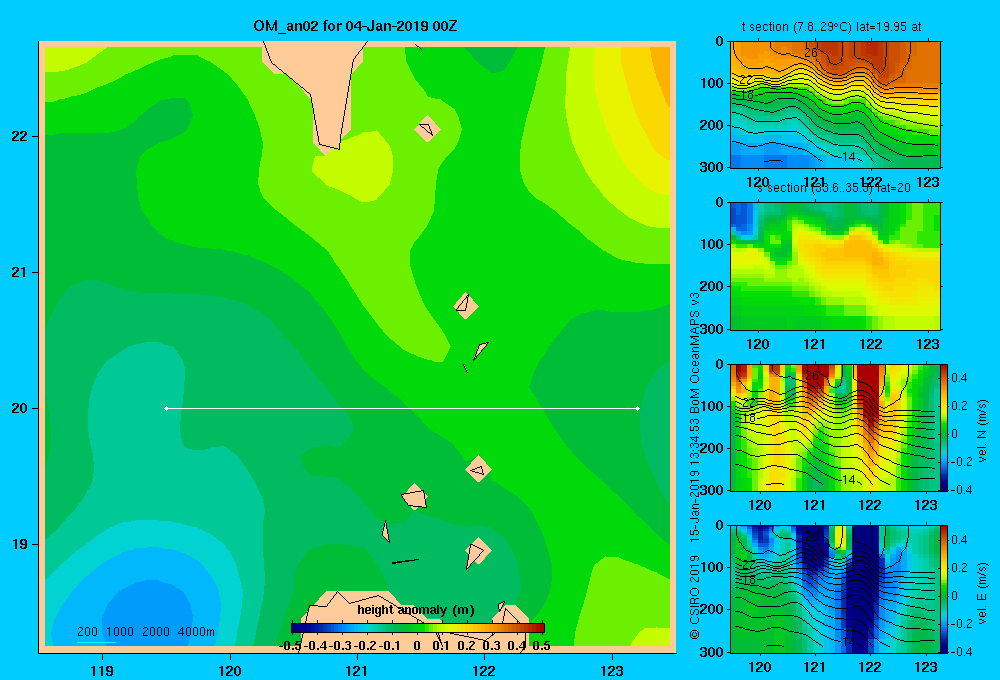This screenshot has width=1000, height=680.
Task: Click the 'vel. E (m/s)' vertical axis label
Action: pyautogui.click(x=982, y=592)
